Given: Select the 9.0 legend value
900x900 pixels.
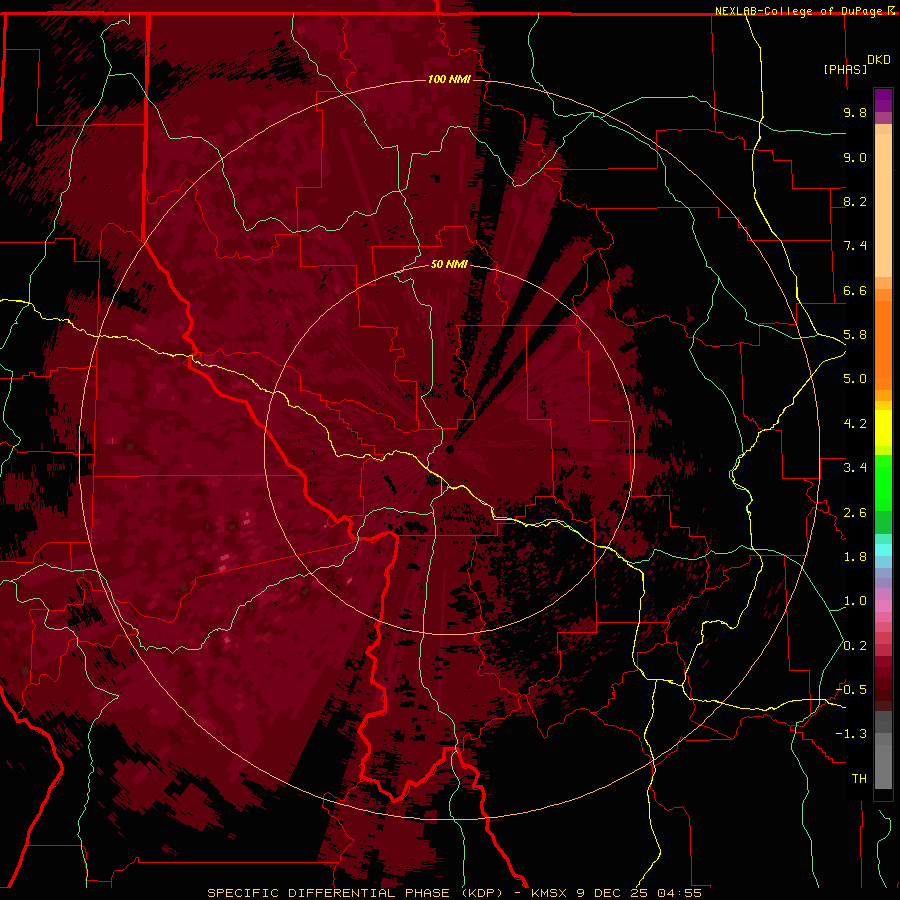Looking at the screenshot, I should (x=855, y=157).
